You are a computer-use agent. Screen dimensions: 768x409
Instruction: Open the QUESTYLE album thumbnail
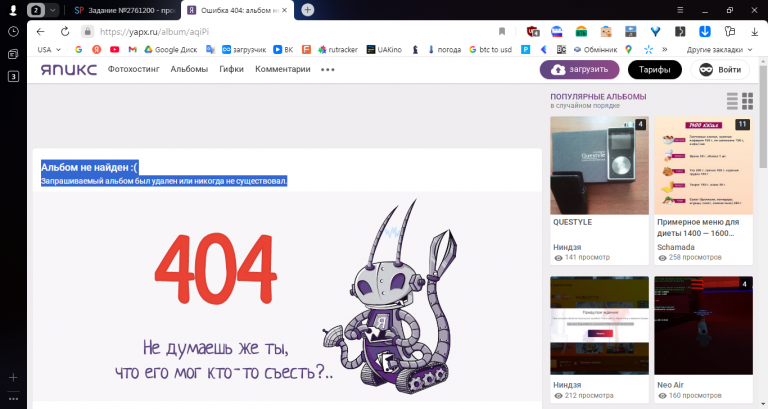[x=600, y=165]
